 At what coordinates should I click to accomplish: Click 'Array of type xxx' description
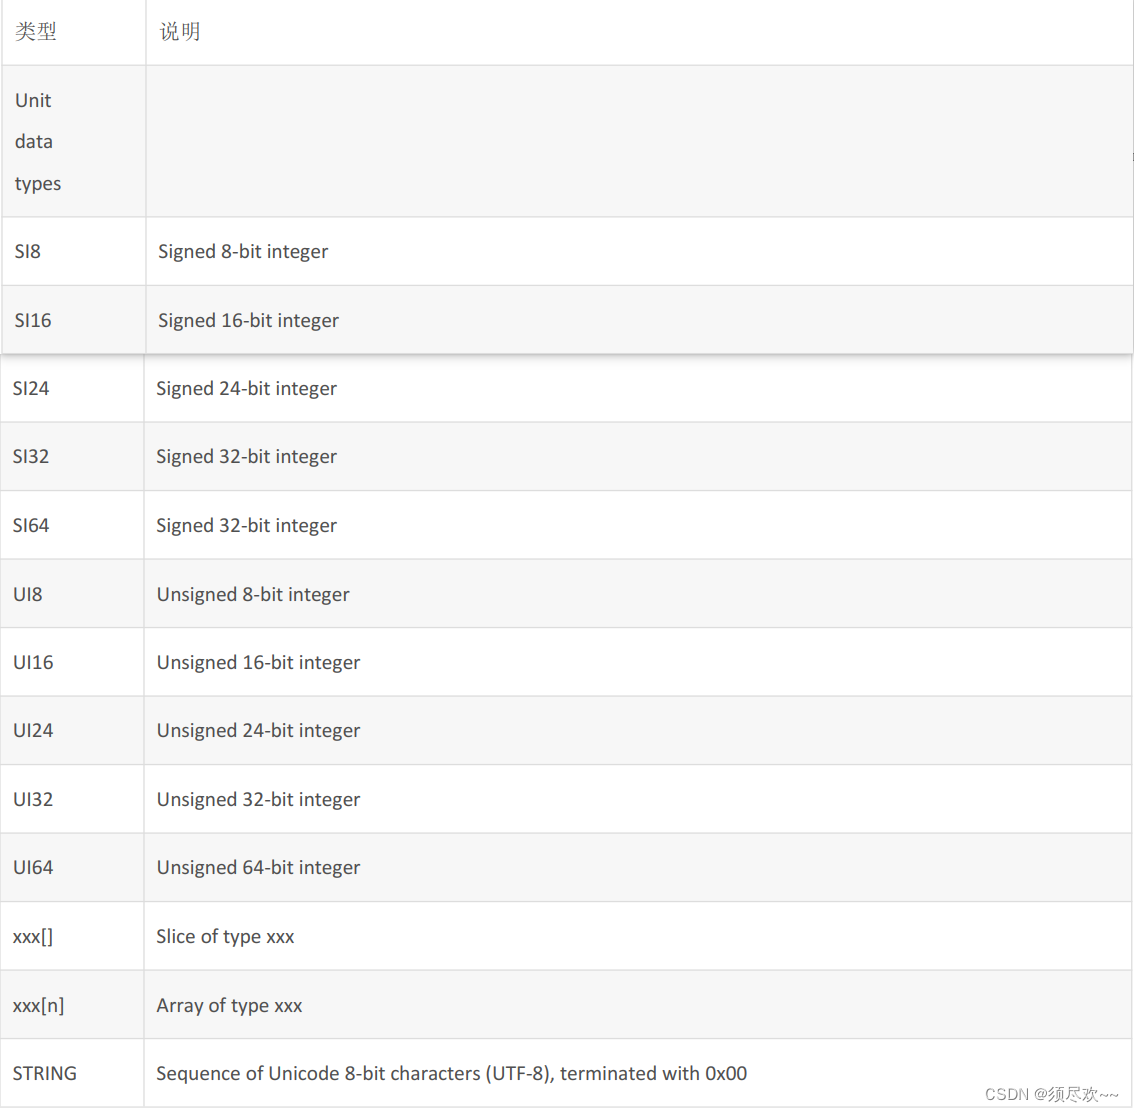(229, 1006)
